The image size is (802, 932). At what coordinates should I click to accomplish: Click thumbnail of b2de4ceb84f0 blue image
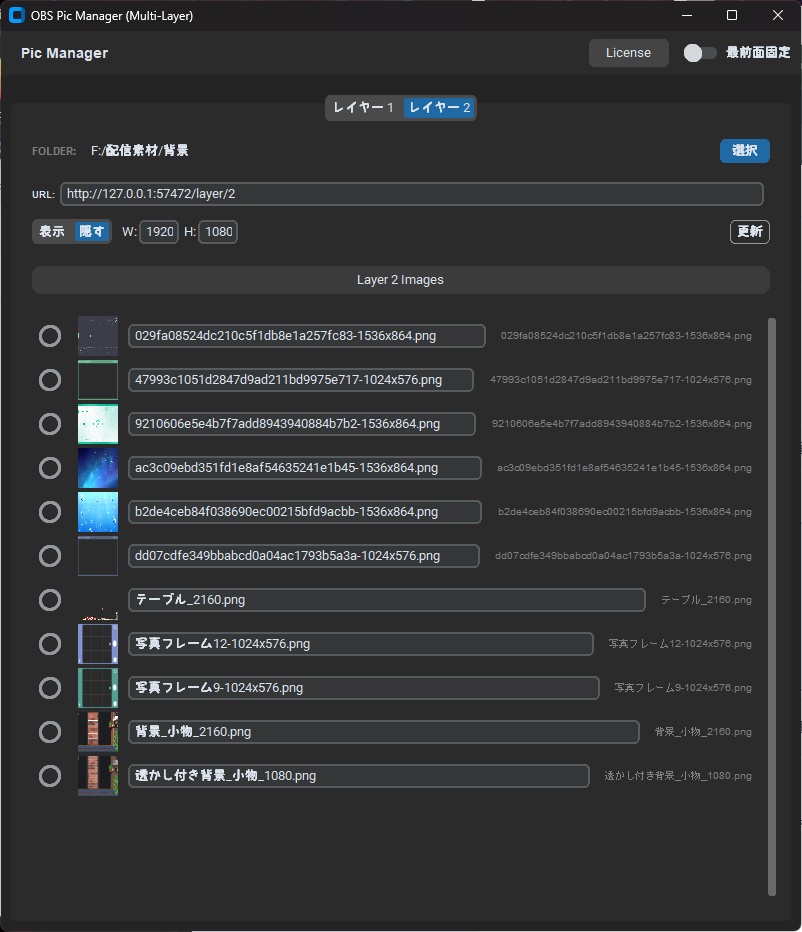pos(98,512)
